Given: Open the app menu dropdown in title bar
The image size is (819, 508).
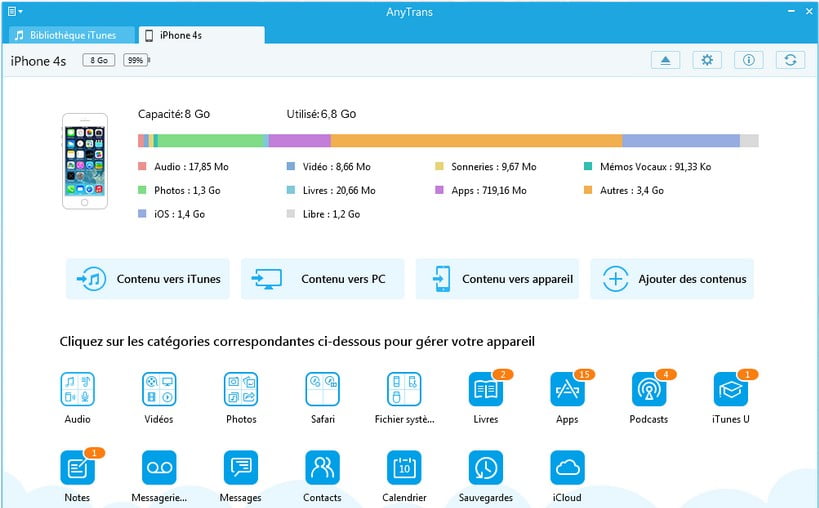Looking at the screenshot, I should (x=15, y=11).
